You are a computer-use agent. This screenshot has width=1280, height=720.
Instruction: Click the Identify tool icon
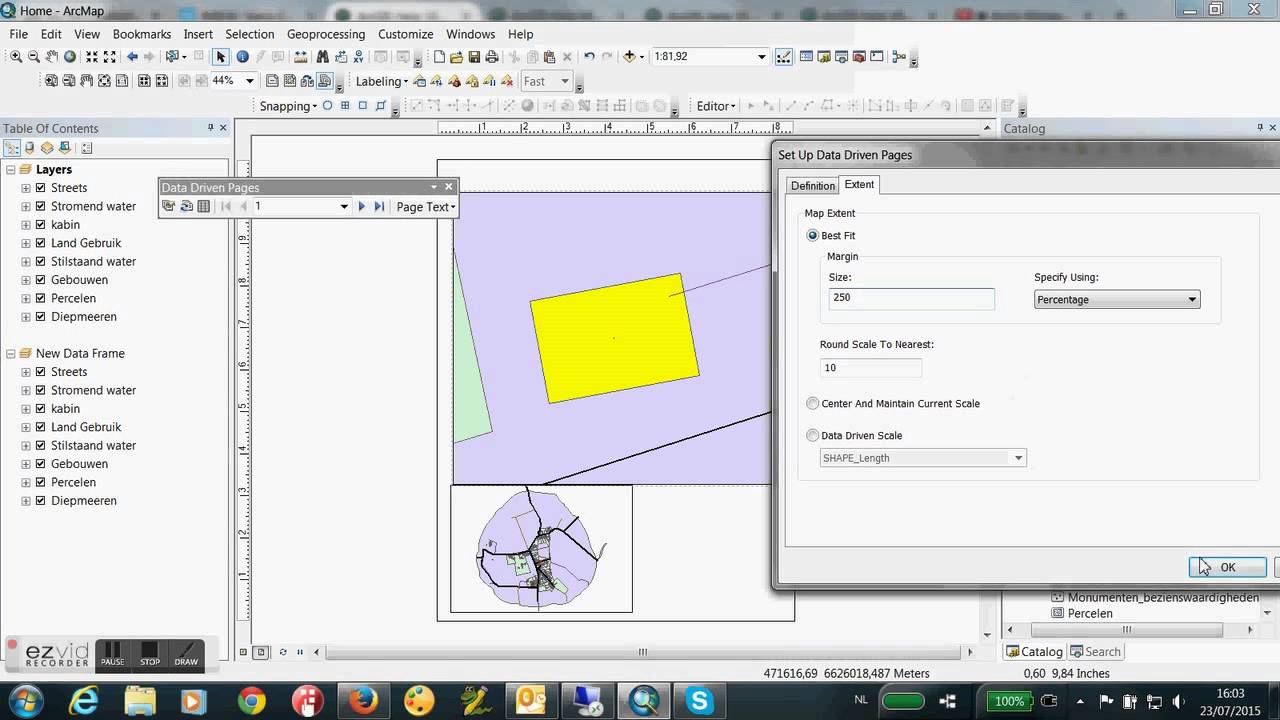pos(242,57)
